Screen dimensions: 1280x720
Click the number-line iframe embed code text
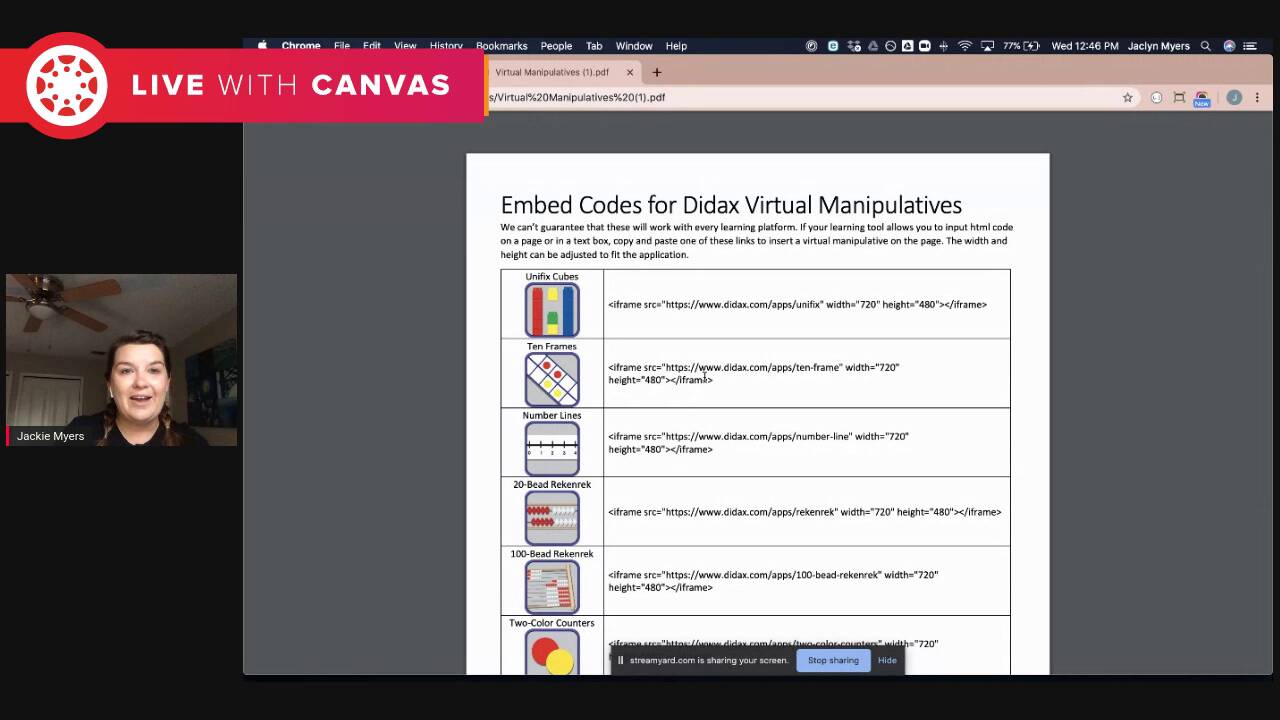[758, 443]
